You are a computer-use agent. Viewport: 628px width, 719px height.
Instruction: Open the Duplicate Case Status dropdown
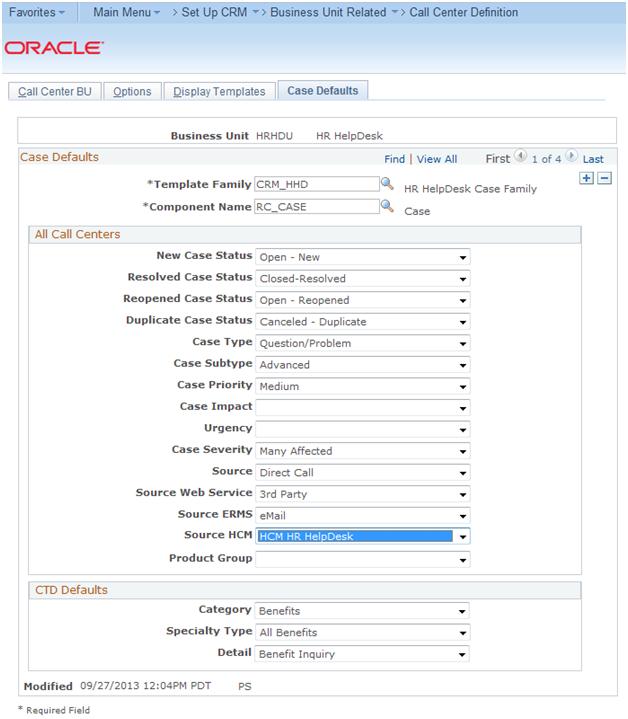(x=363, y=321)
